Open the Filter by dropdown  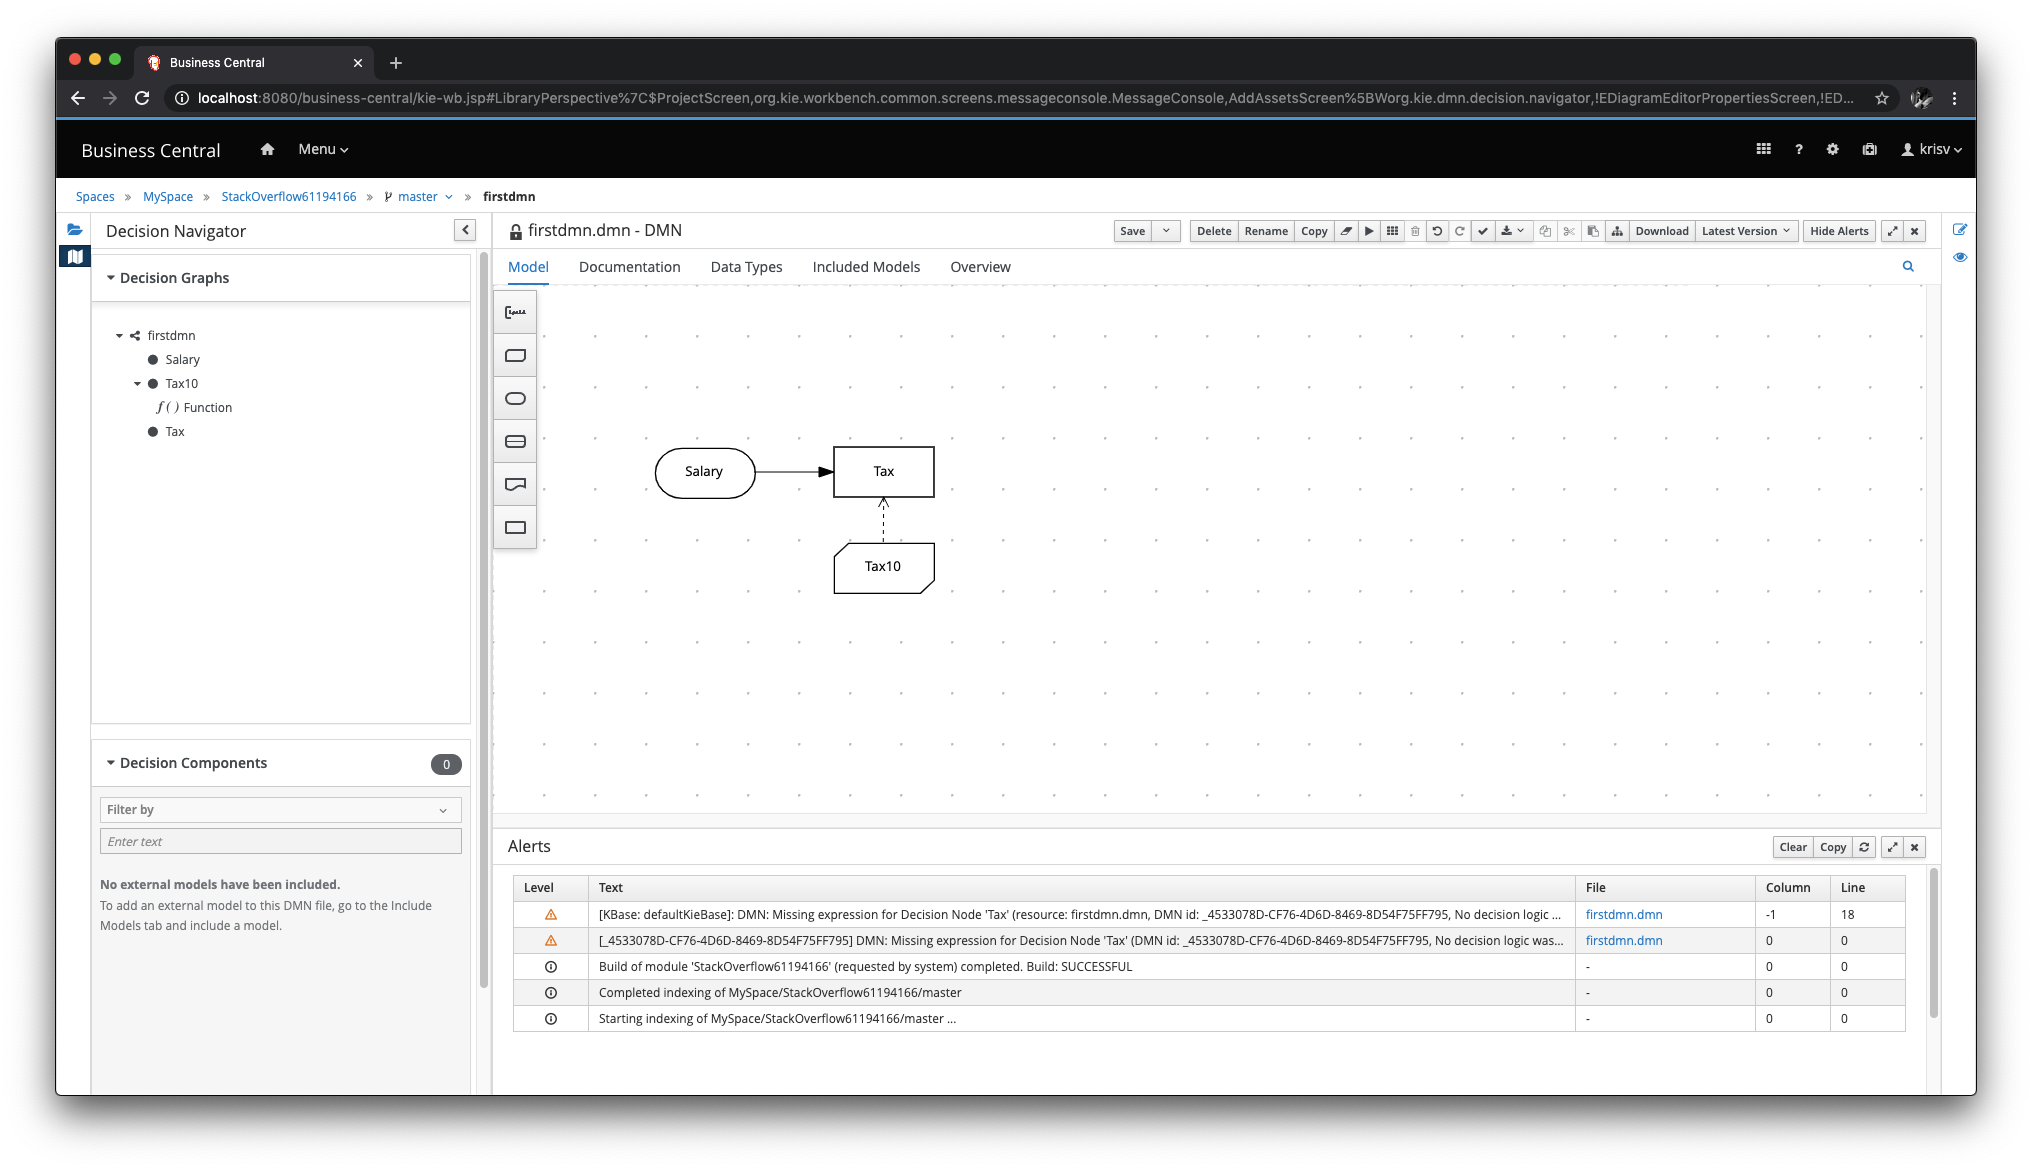(280, 810)
